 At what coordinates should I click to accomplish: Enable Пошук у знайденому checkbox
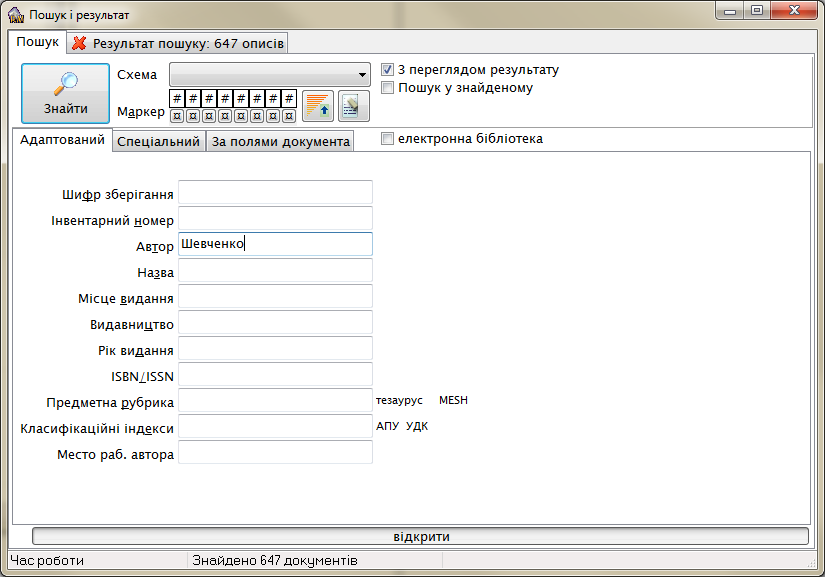[388, 88]
